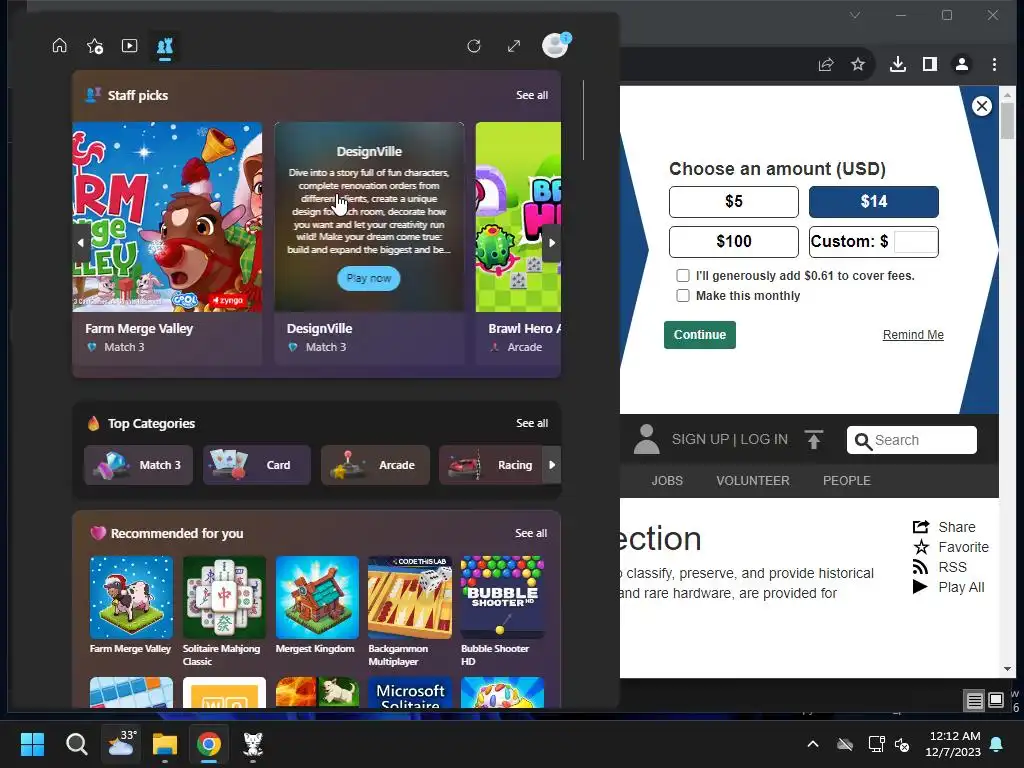The width and height of the screenshot is (1024, 768).
Task: Open the notifications bell
Action: pos(997,744)
